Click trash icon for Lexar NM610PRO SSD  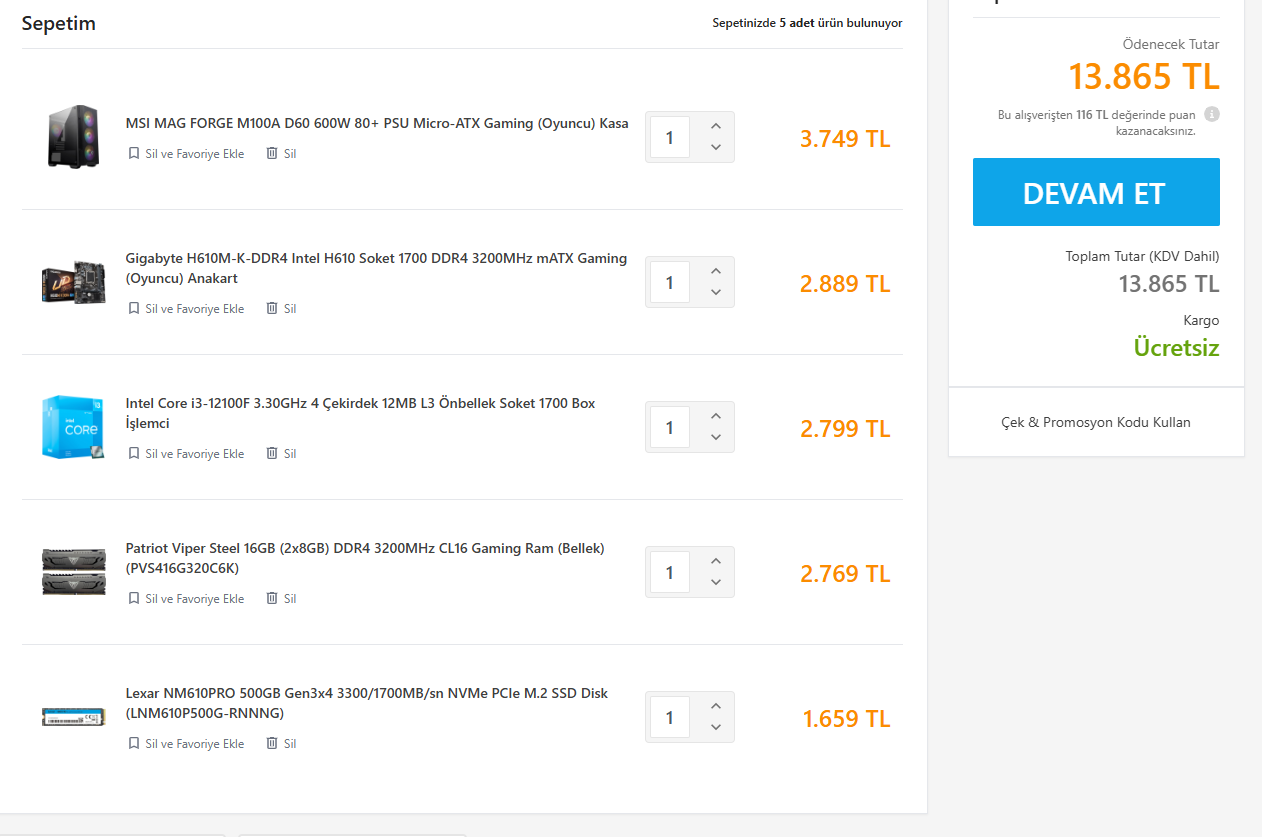(x=272, y=744)
